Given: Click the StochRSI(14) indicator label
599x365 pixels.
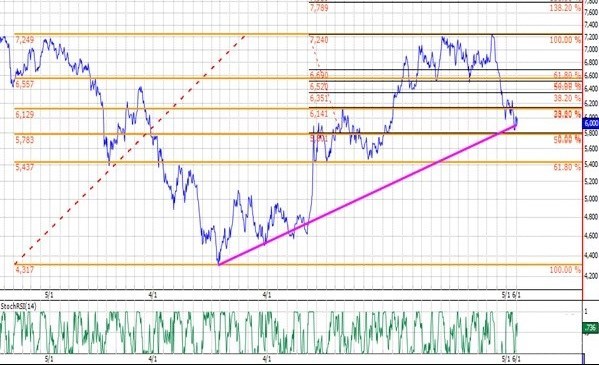Looking at the screenshot, I should [19, 307].
